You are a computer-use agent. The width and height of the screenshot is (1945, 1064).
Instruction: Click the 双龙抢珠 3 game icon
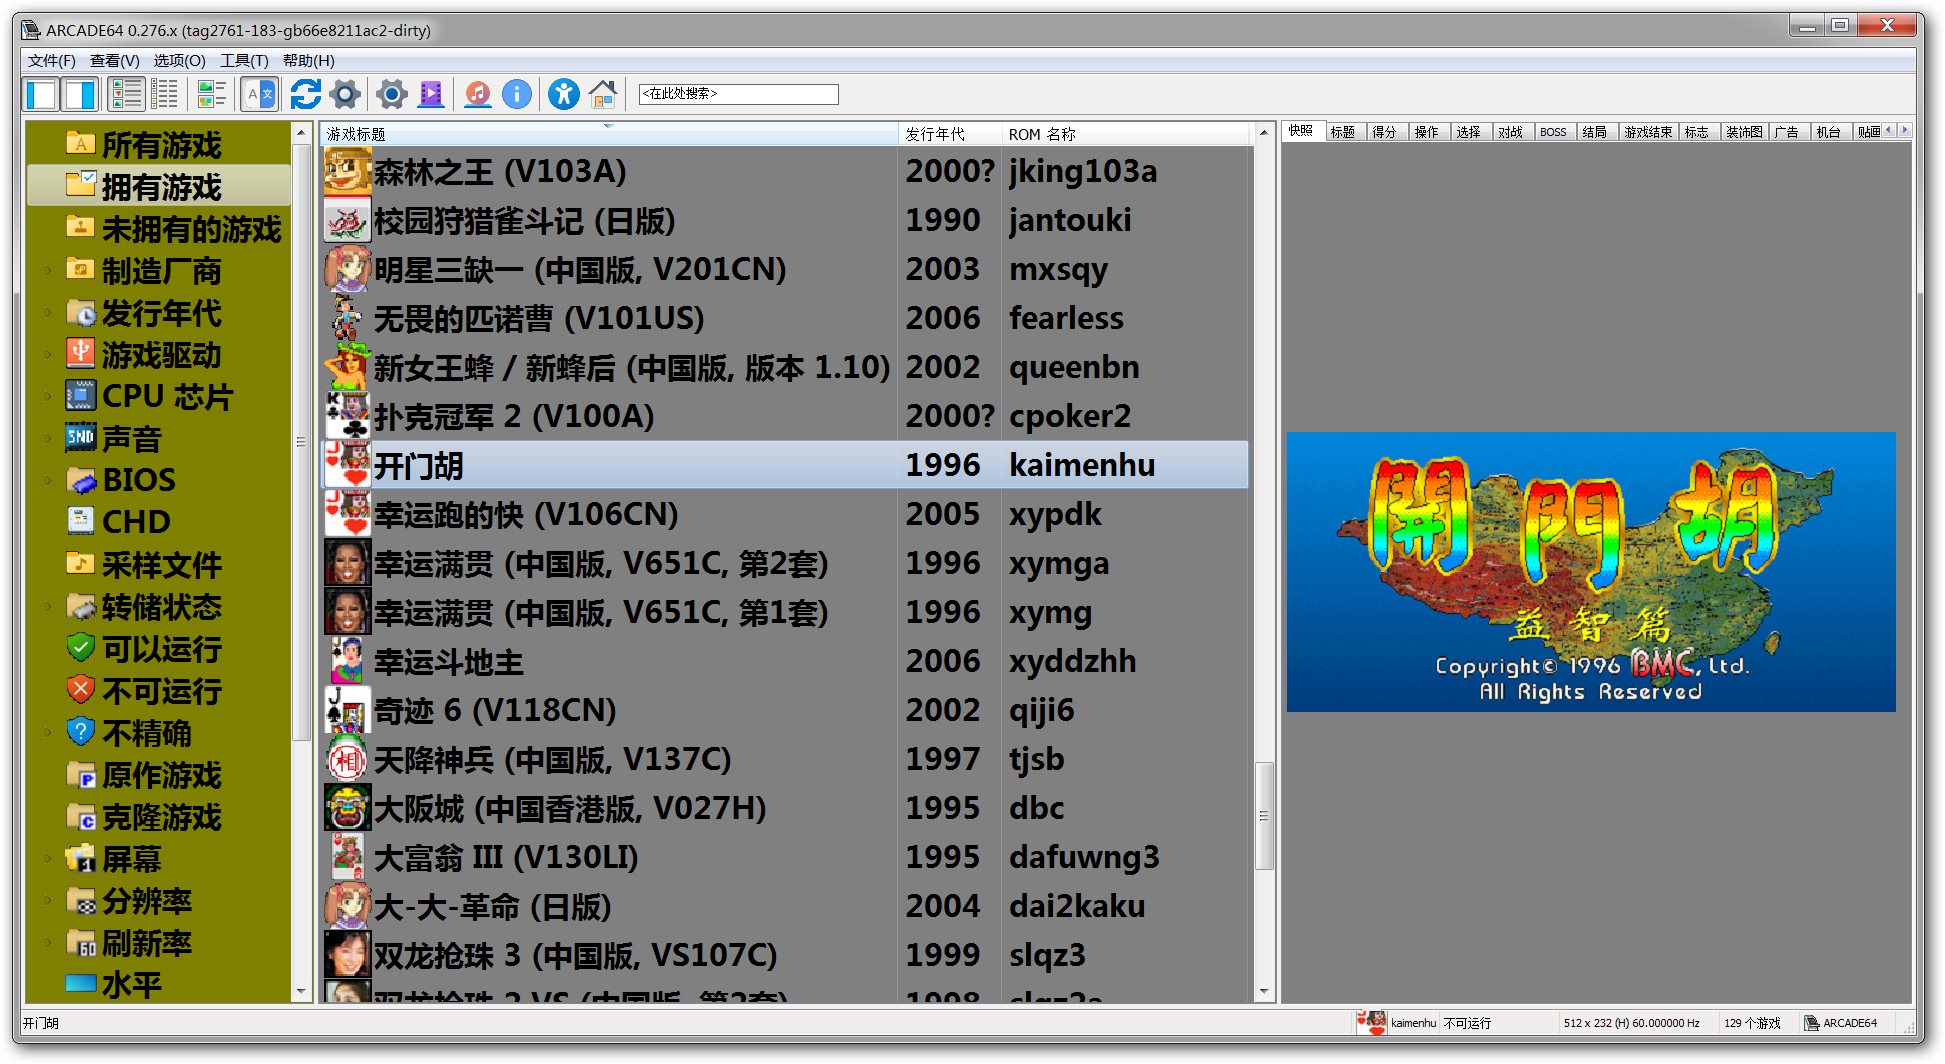click(x=348, y=955)
